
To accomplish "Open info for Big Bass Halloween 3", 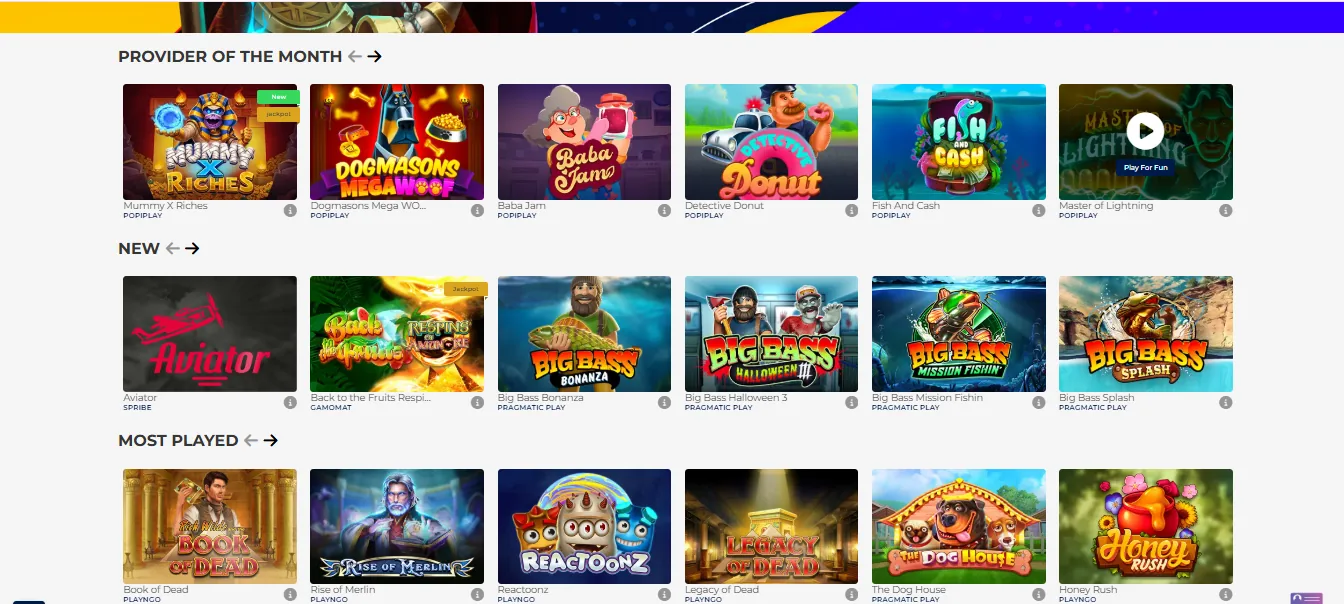I will coord(851,403).
